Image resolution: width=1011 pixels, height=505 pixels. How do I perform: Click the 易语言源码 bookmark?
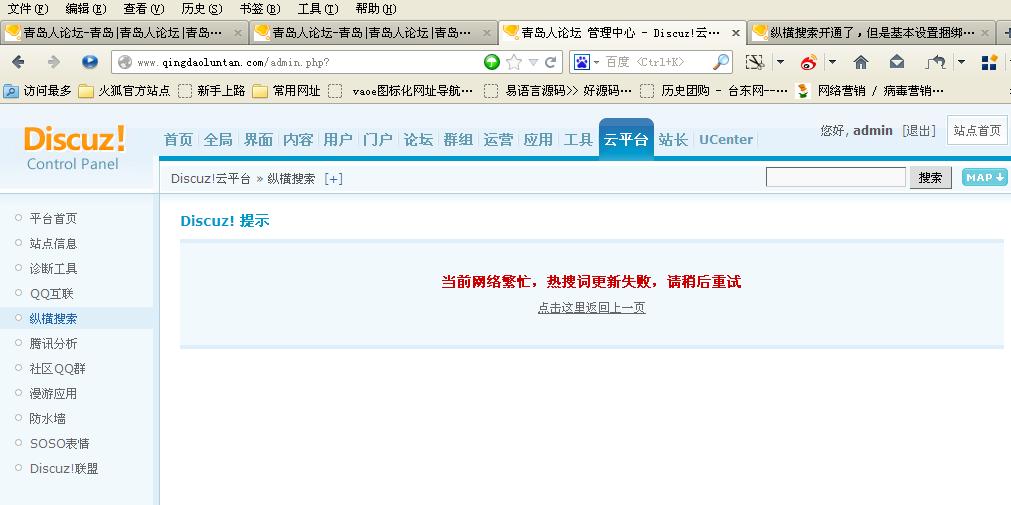[558, 91]
